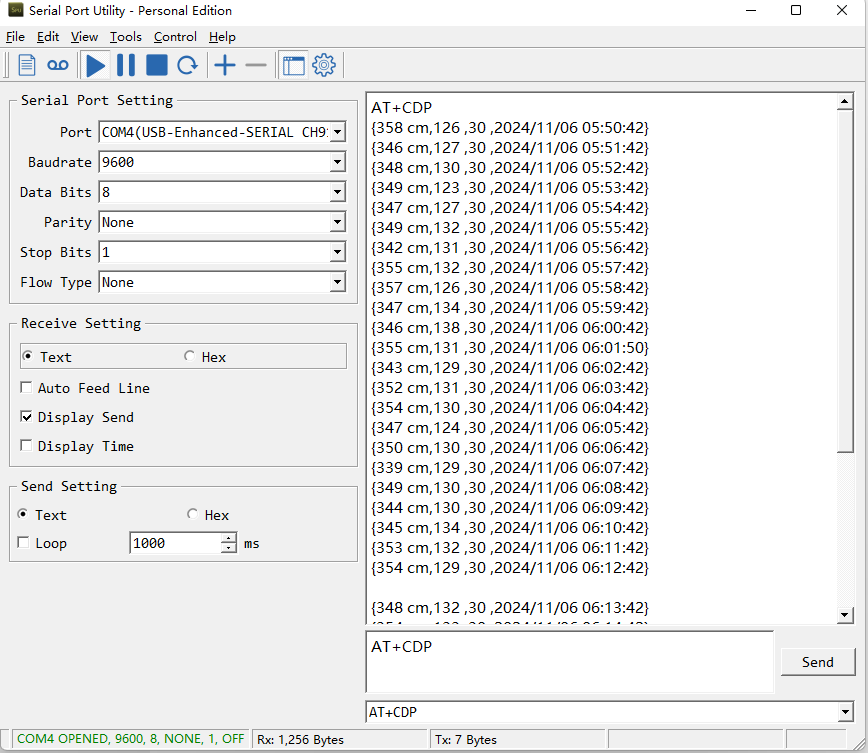Click the Tx: 7 Bytes status entry
Viewport: 868px width, 753px height.
[466, 740]
